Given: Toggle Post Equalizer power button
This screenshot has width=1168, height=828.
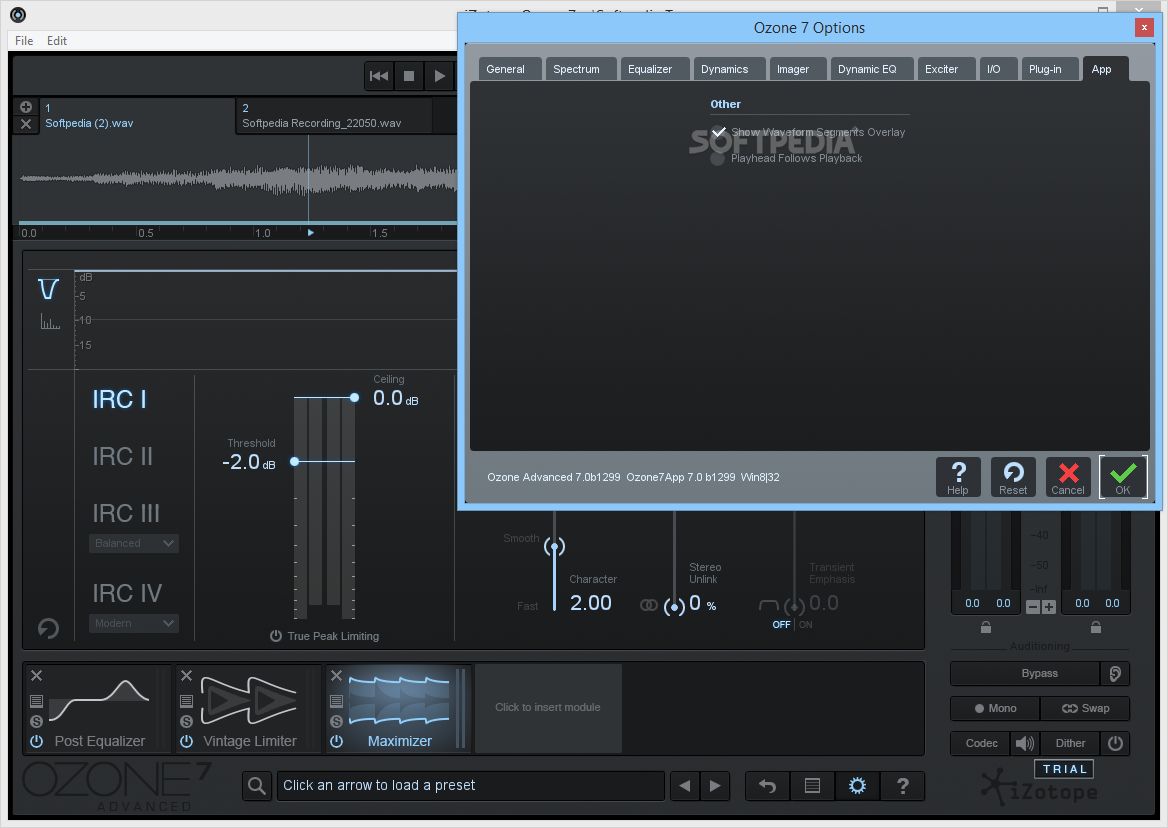Looking at the screenshot, I should pyautogui.click(x=36, y=742).
